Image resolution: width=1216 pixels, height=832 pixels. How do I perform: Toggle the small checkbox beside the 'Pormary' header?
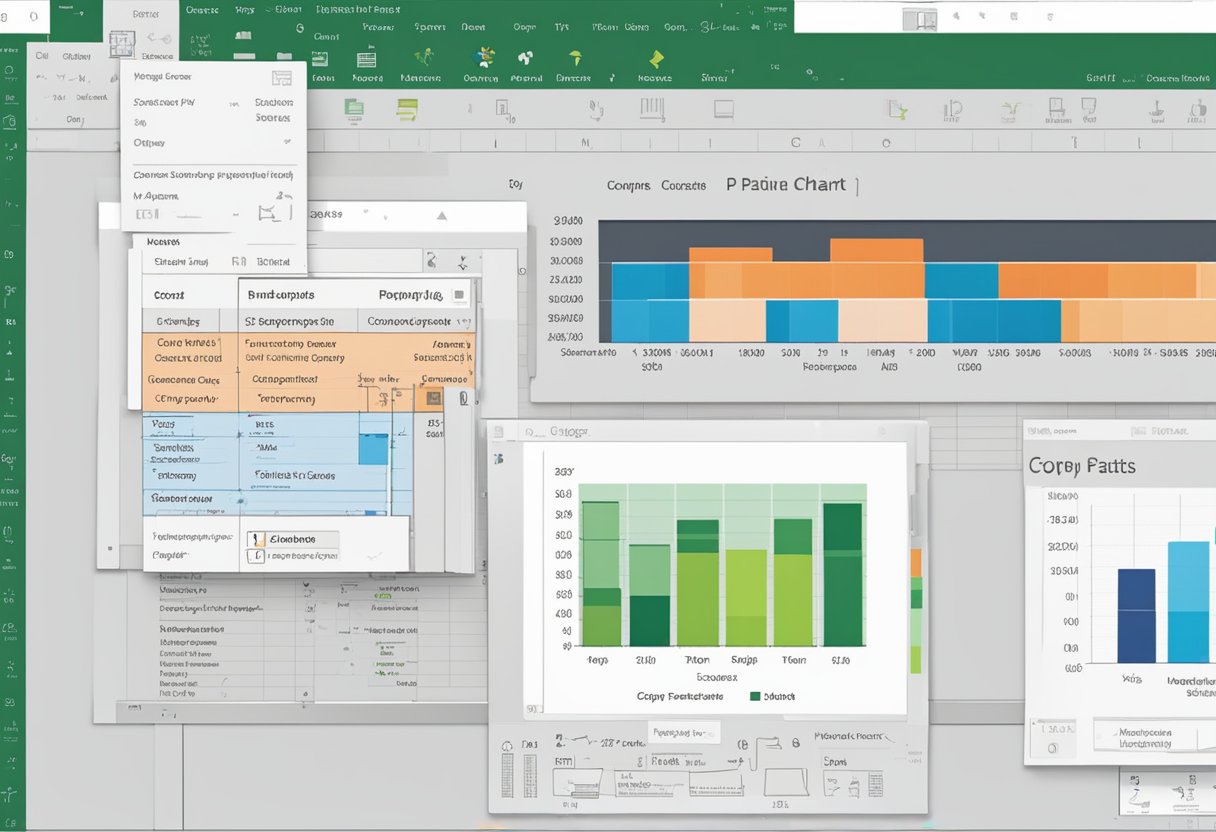point(458,295)
